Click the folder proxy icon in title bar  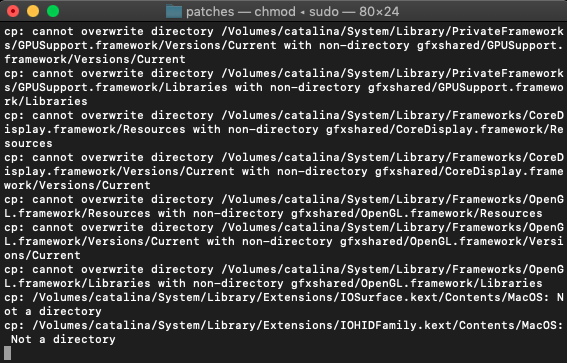[174, 12]
